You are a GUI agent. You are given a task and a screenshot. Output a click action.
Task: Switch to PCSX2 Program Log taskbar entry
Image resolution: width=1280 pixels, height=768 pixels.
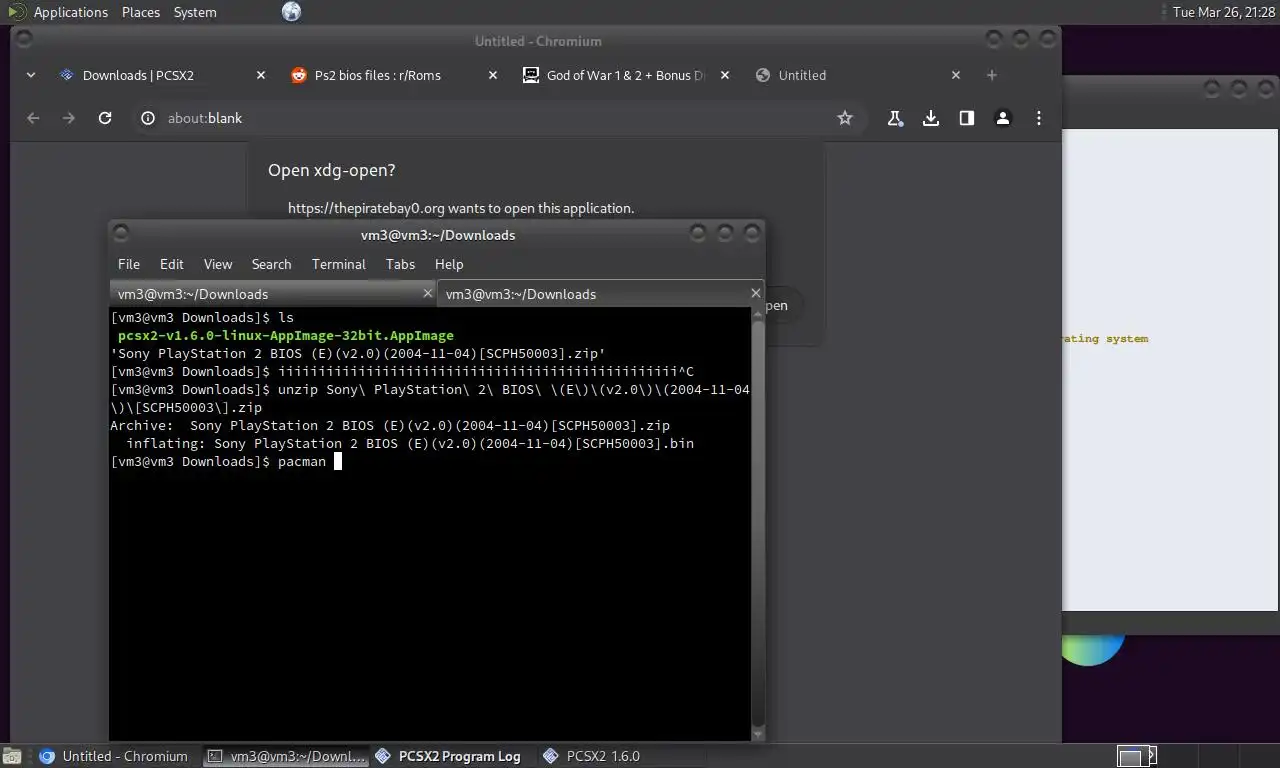click(x=448, y=756)
